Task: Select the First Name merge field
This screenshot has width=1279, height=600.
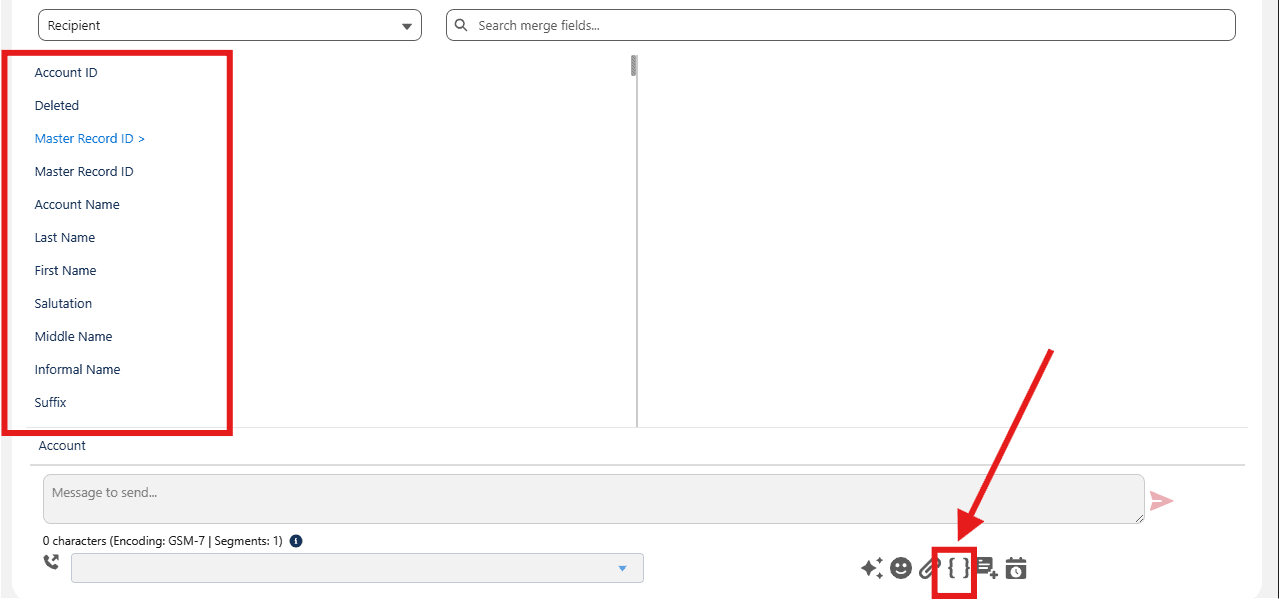Action: pyautogui.click(x=66, y=270)
